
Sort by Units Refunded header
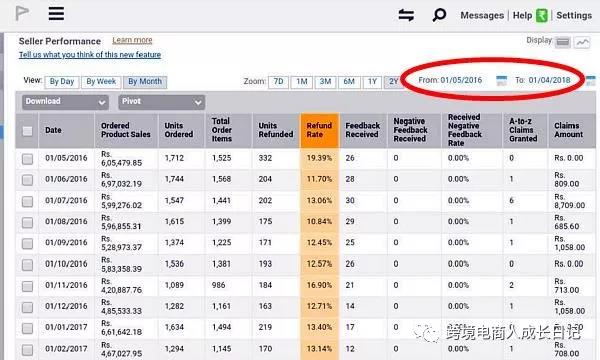point(276,130)
